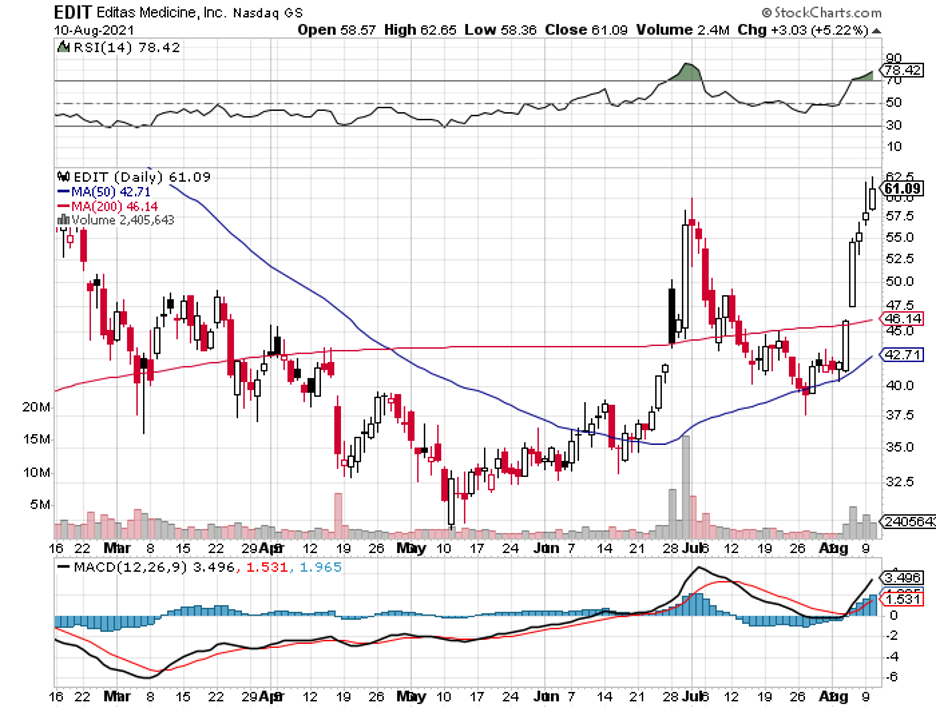
Task: Click the candlestick icon beside EDIT (Daily)
Action: (x=61, y=177)
